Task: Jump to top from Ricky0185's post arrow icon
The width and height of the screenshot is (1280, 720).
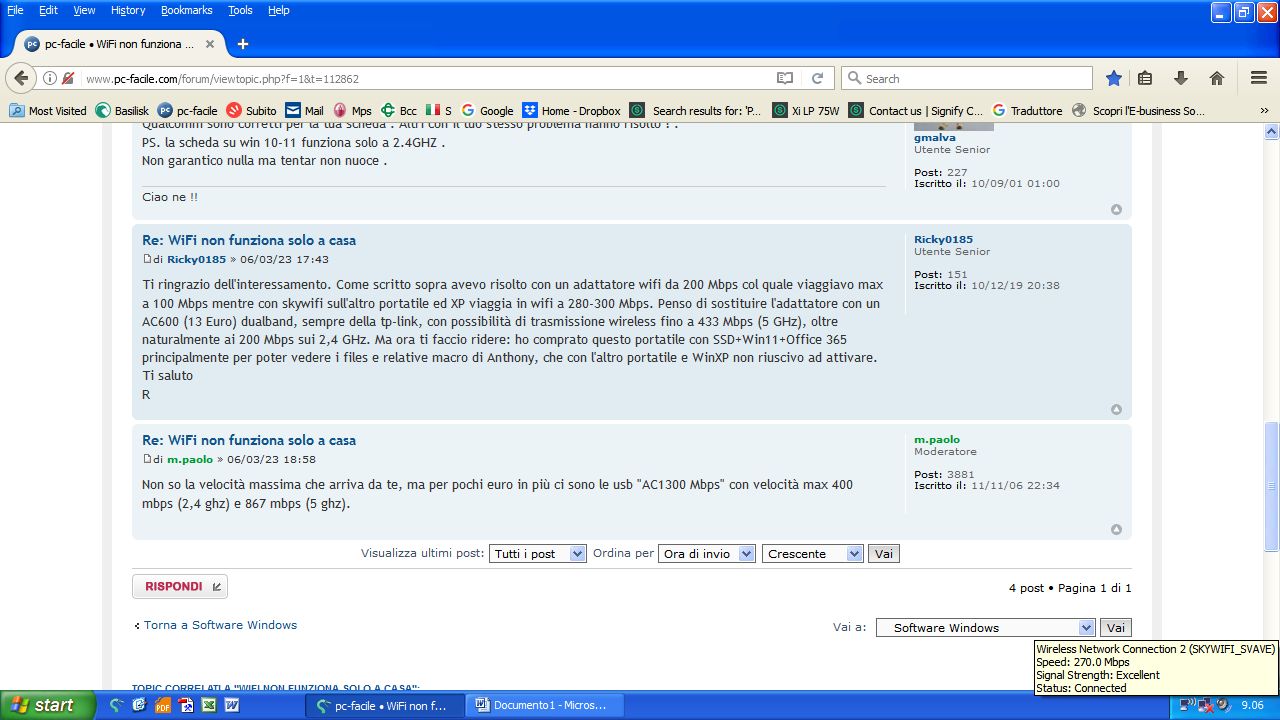Action: click(x=1116, y=410)
